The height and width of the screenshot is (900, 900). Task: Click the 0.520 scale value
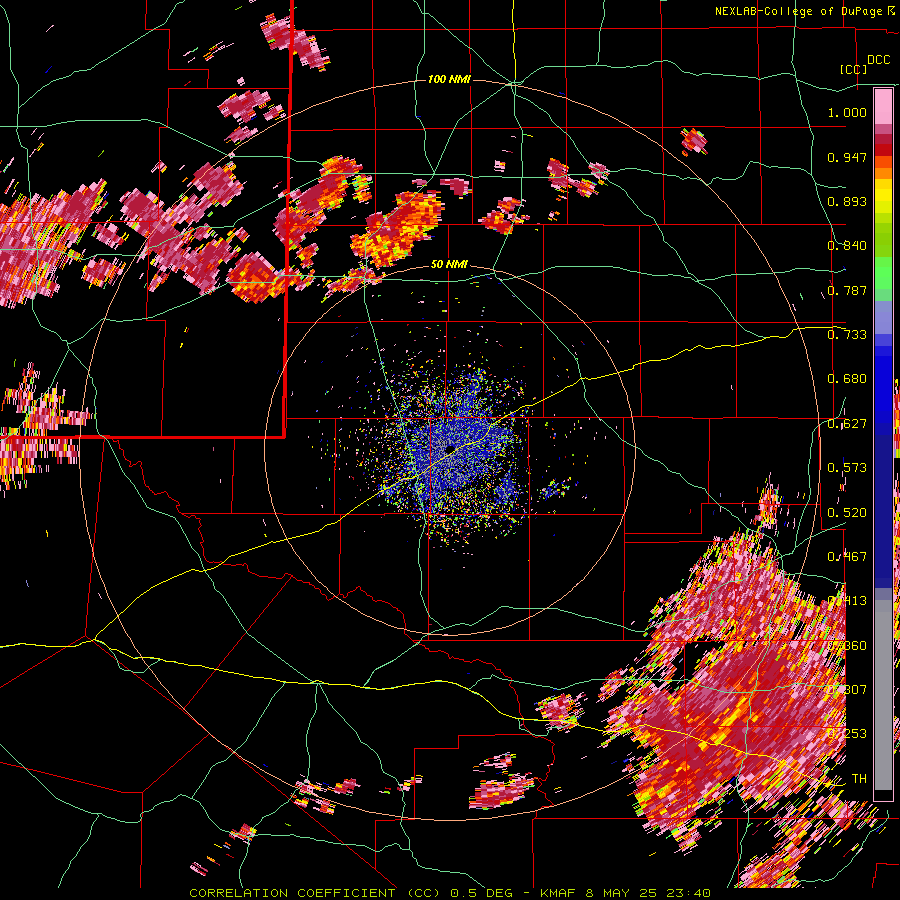point(847,512)
